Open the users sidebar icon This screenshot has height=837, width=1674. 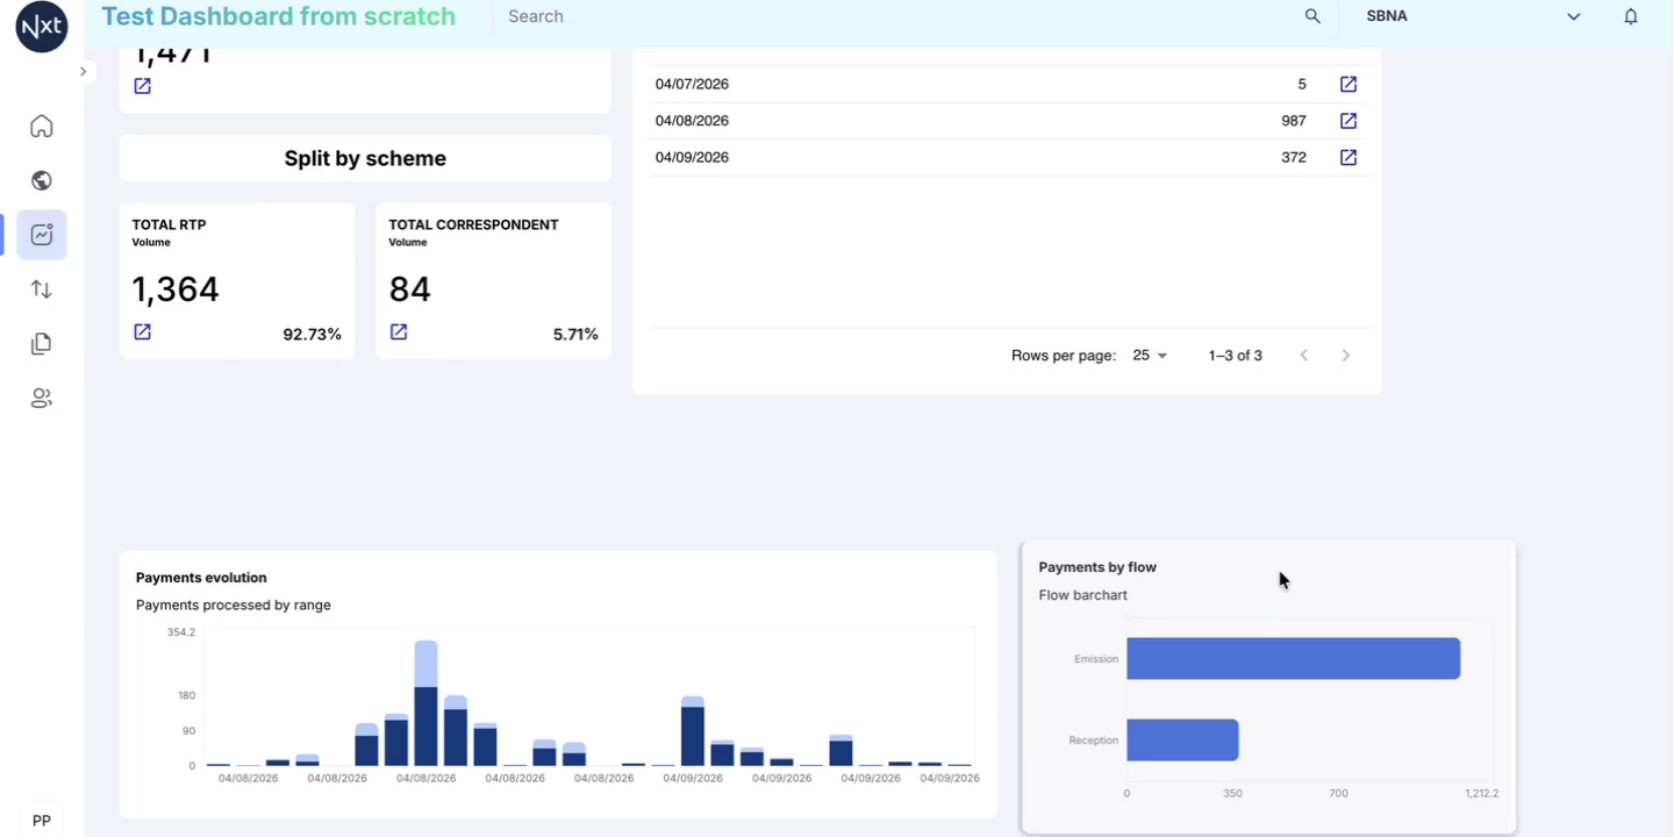41,398
